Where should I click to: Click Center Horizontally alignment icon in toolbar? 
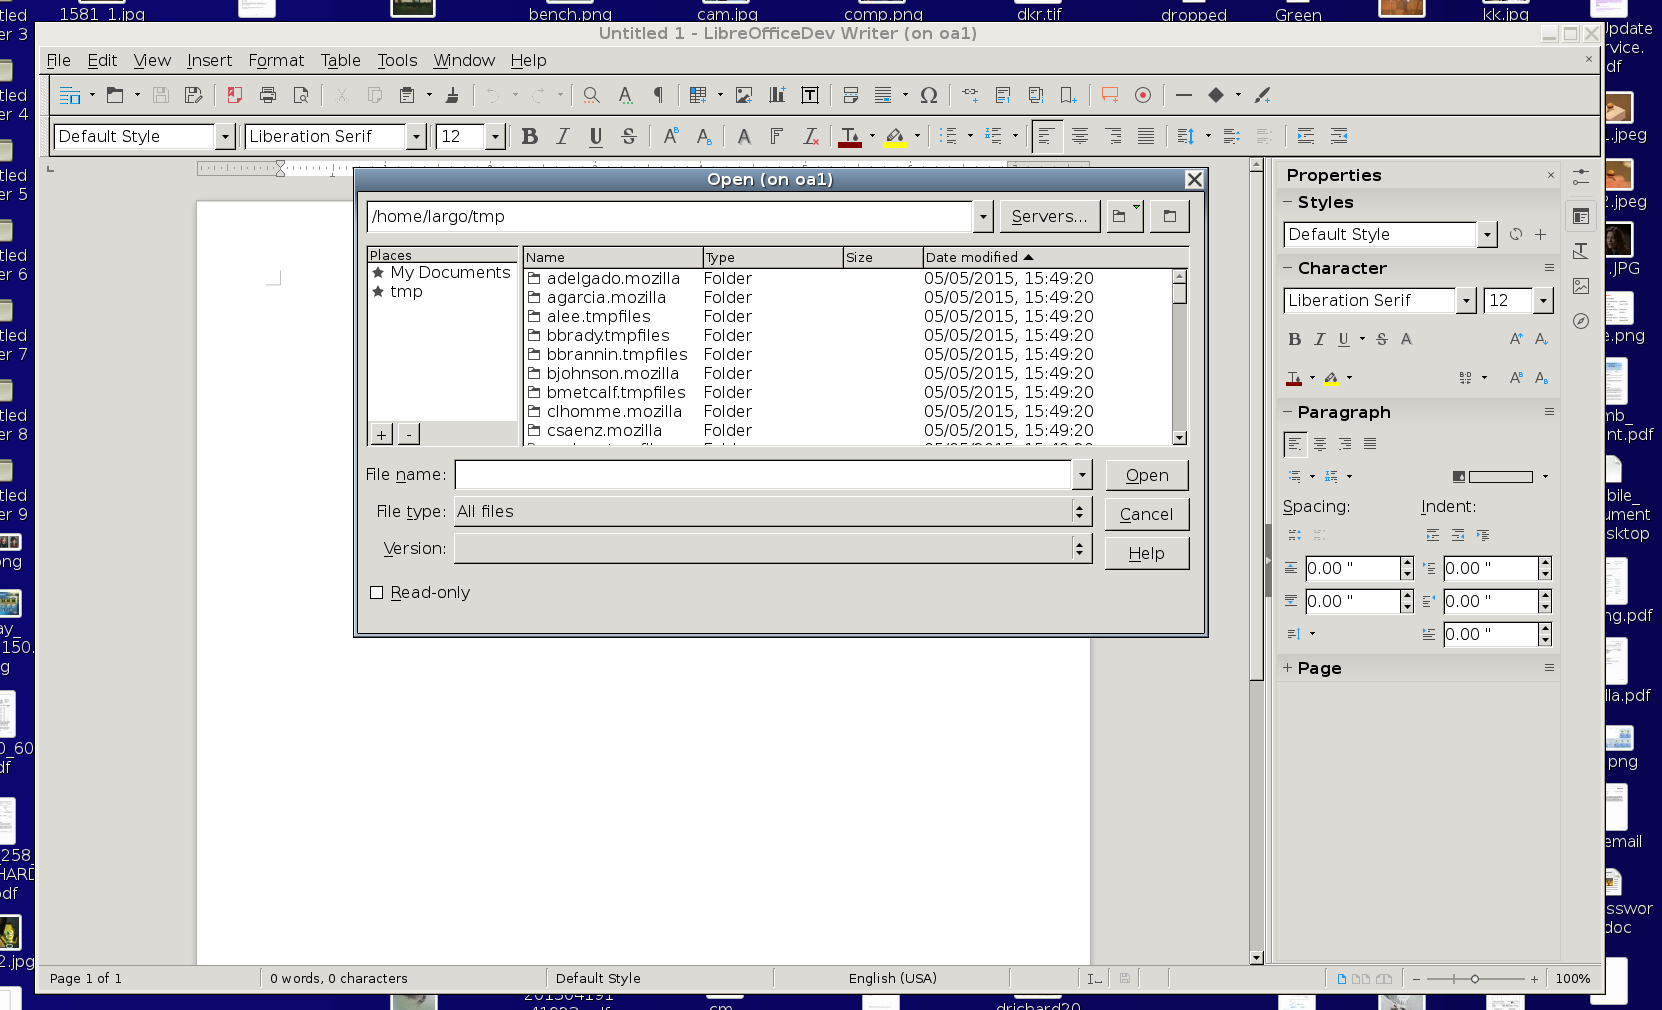tap(1080, 136)
